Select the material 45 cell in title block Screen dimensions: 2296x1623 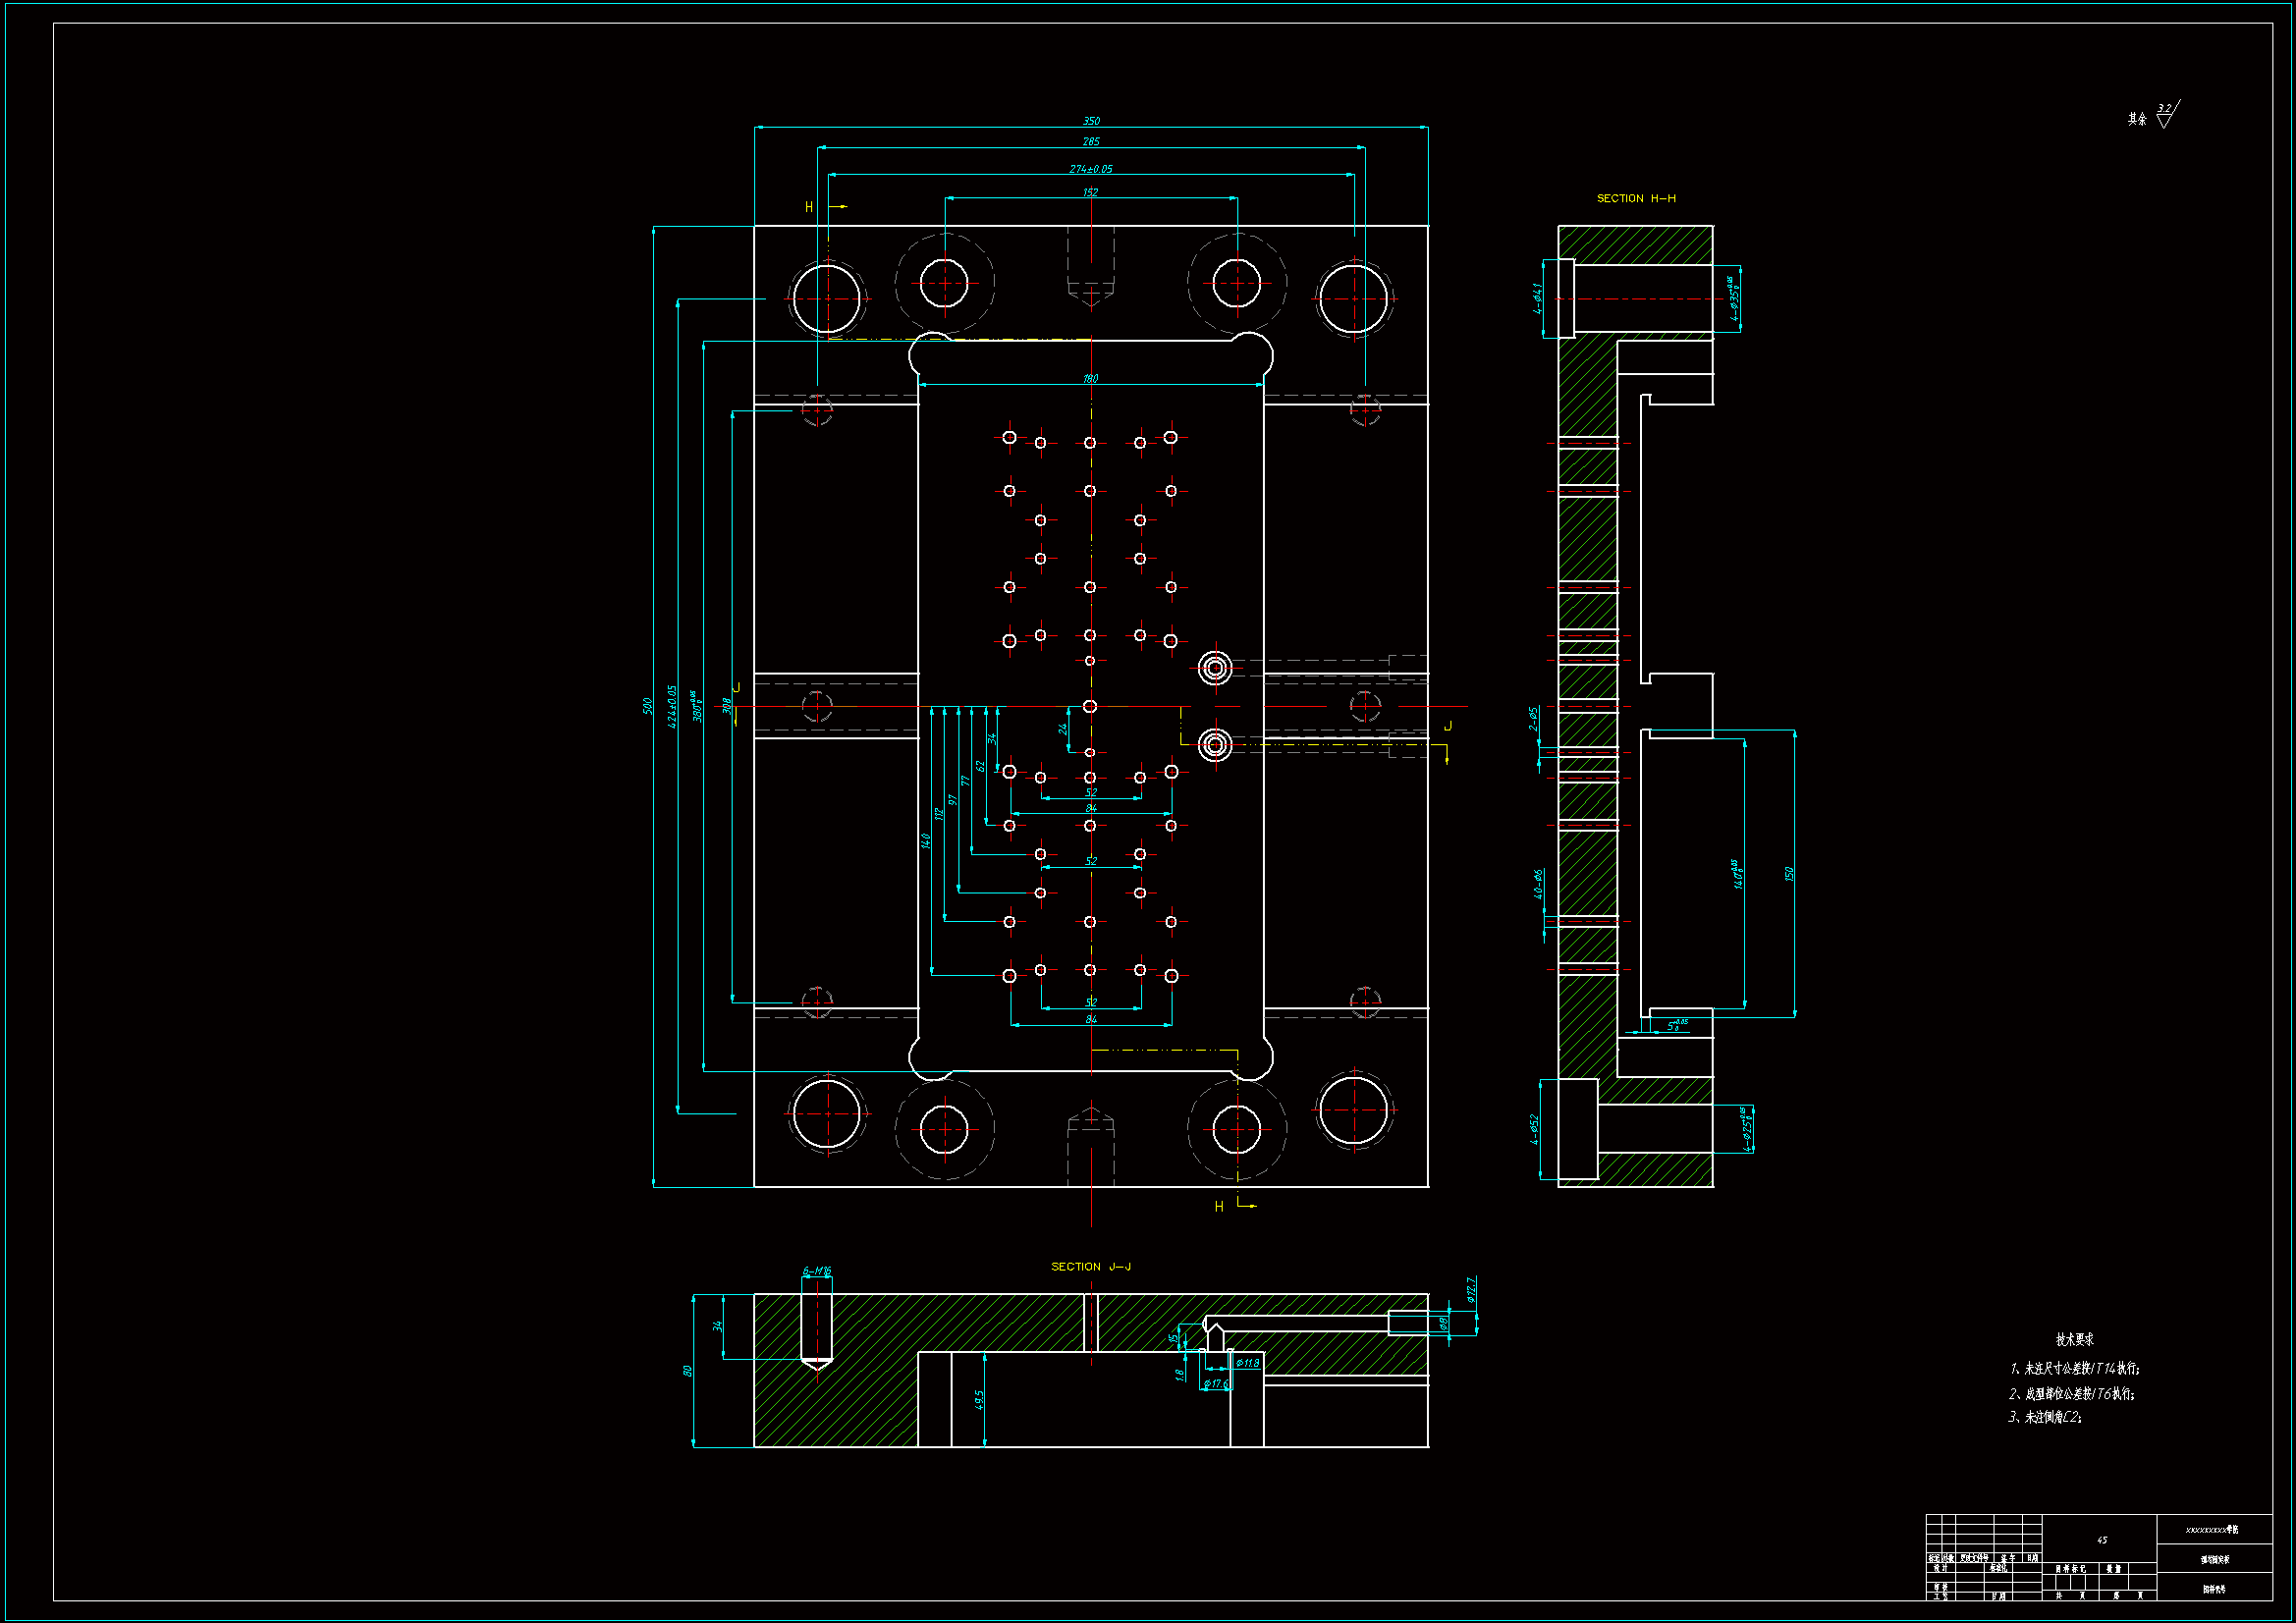[x=2101, y=1540]
